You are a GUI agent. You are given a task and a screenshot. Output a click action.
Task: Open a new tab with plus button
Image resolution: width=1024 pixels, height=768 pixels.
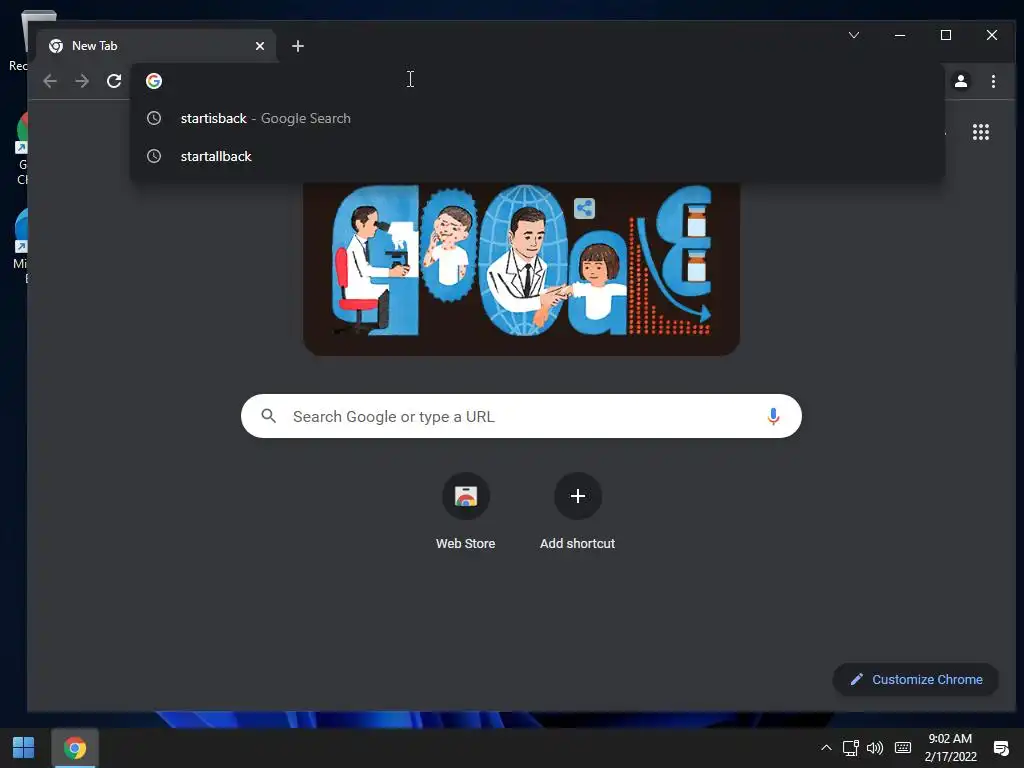[x=298, y=46]
